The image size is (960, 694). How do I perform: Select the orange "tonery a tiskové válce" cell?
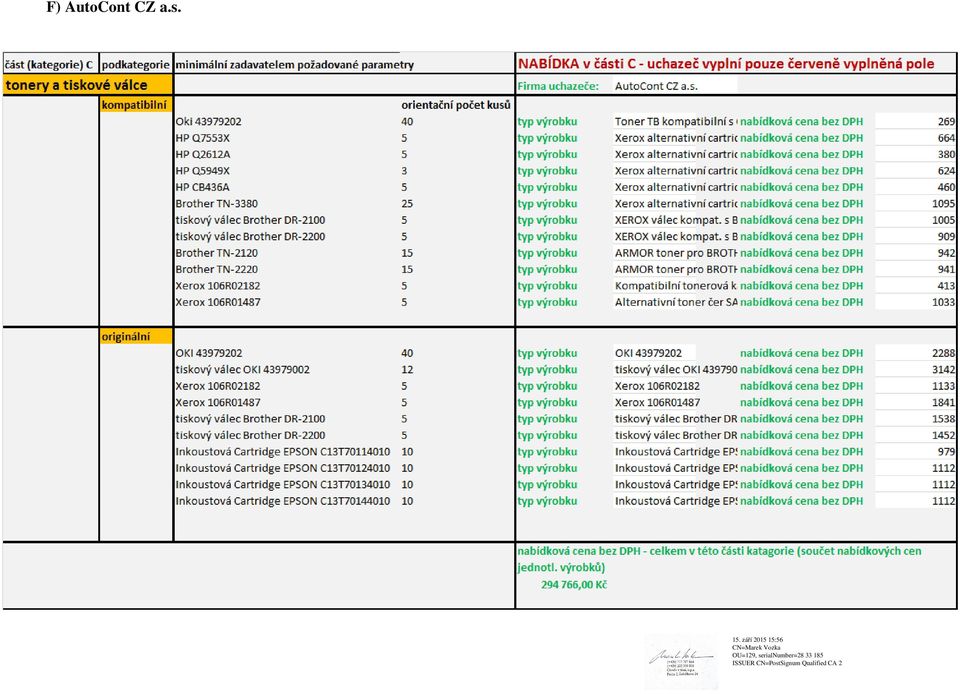pyautogui.click(x=88, y=85)
